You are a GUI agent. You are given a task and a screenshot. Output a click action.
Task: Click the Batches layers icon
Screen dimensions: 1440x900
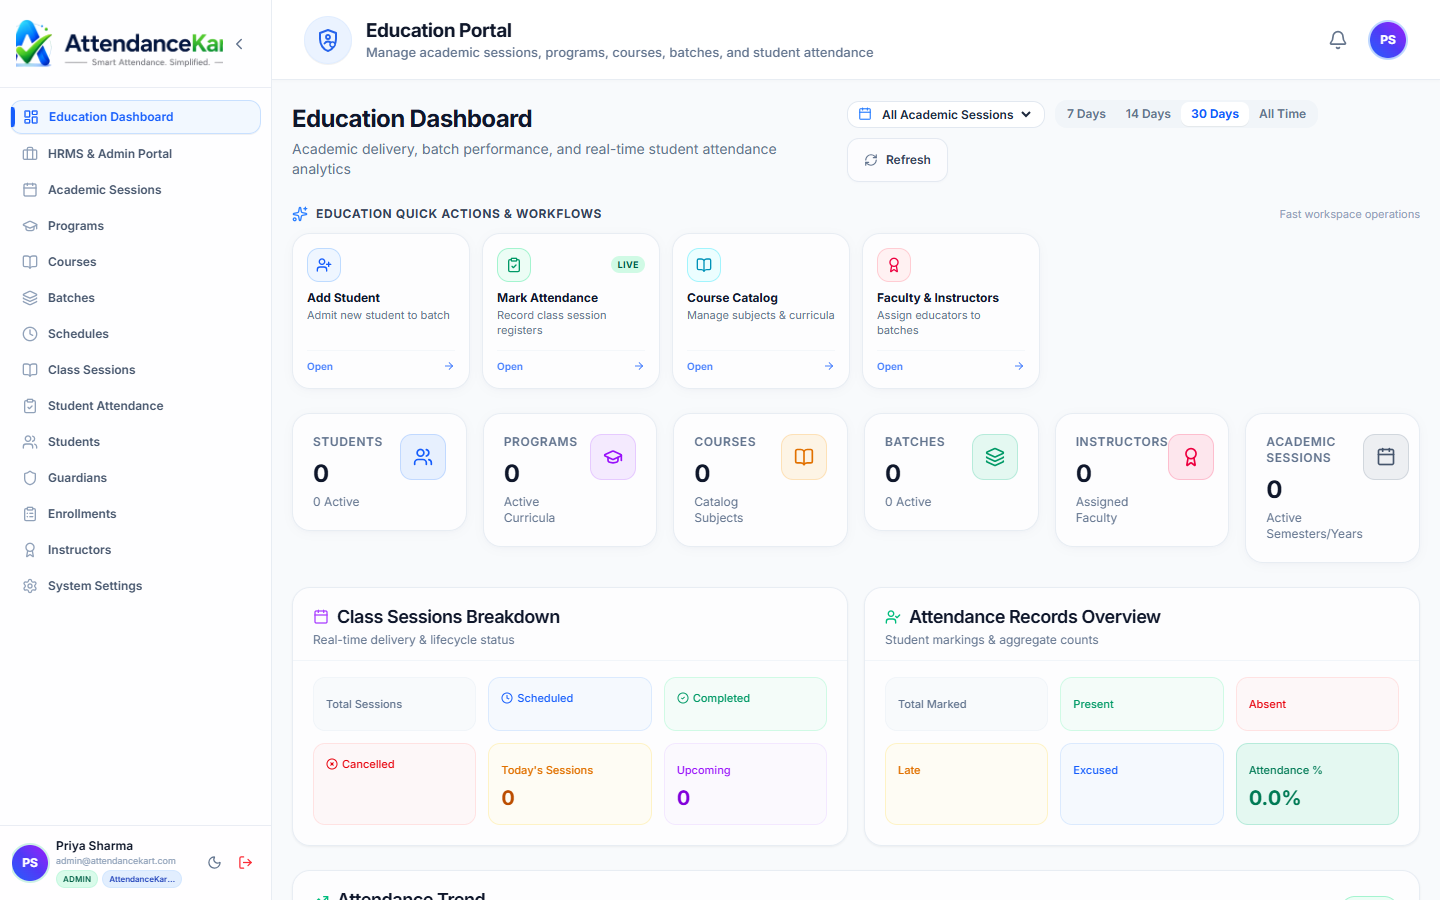[995, 457]
